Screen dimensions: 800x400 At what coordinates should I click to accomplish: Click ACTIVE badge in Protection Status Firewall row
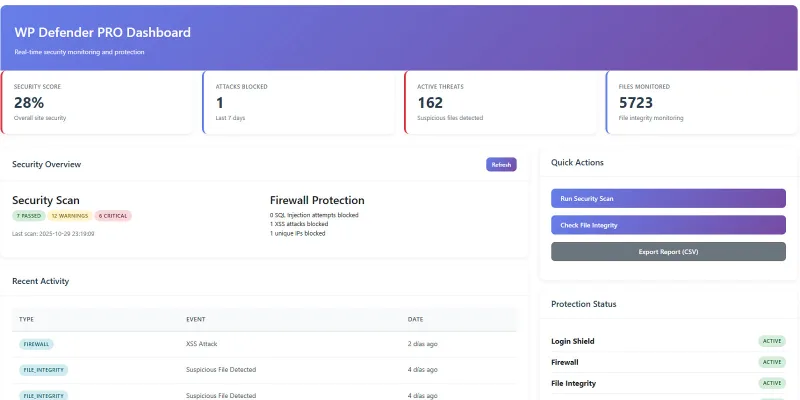point(772,362)
